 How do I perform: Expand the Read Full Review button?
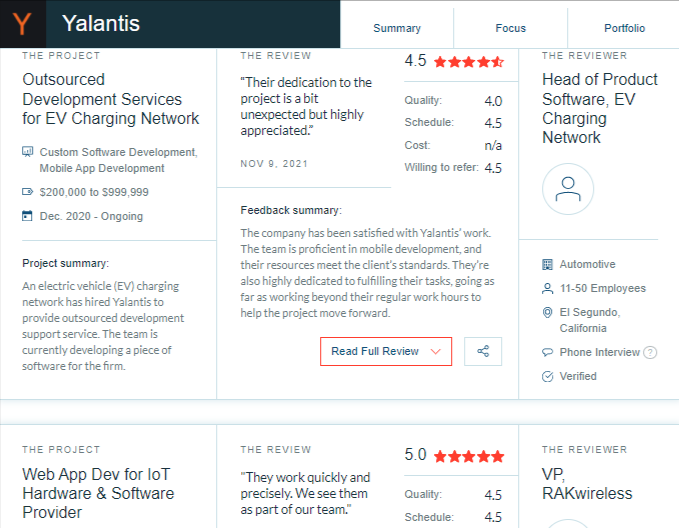(x=386, y=351)
